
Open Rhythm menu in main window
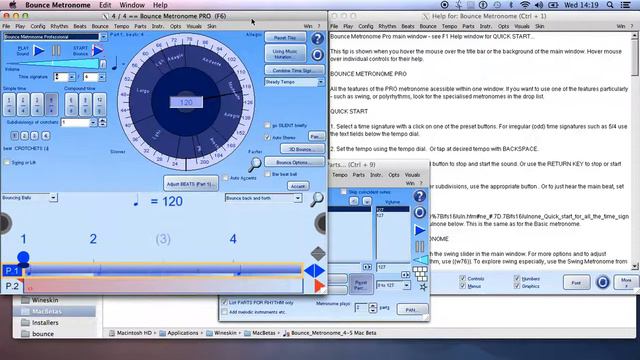[x=59, y=26]
